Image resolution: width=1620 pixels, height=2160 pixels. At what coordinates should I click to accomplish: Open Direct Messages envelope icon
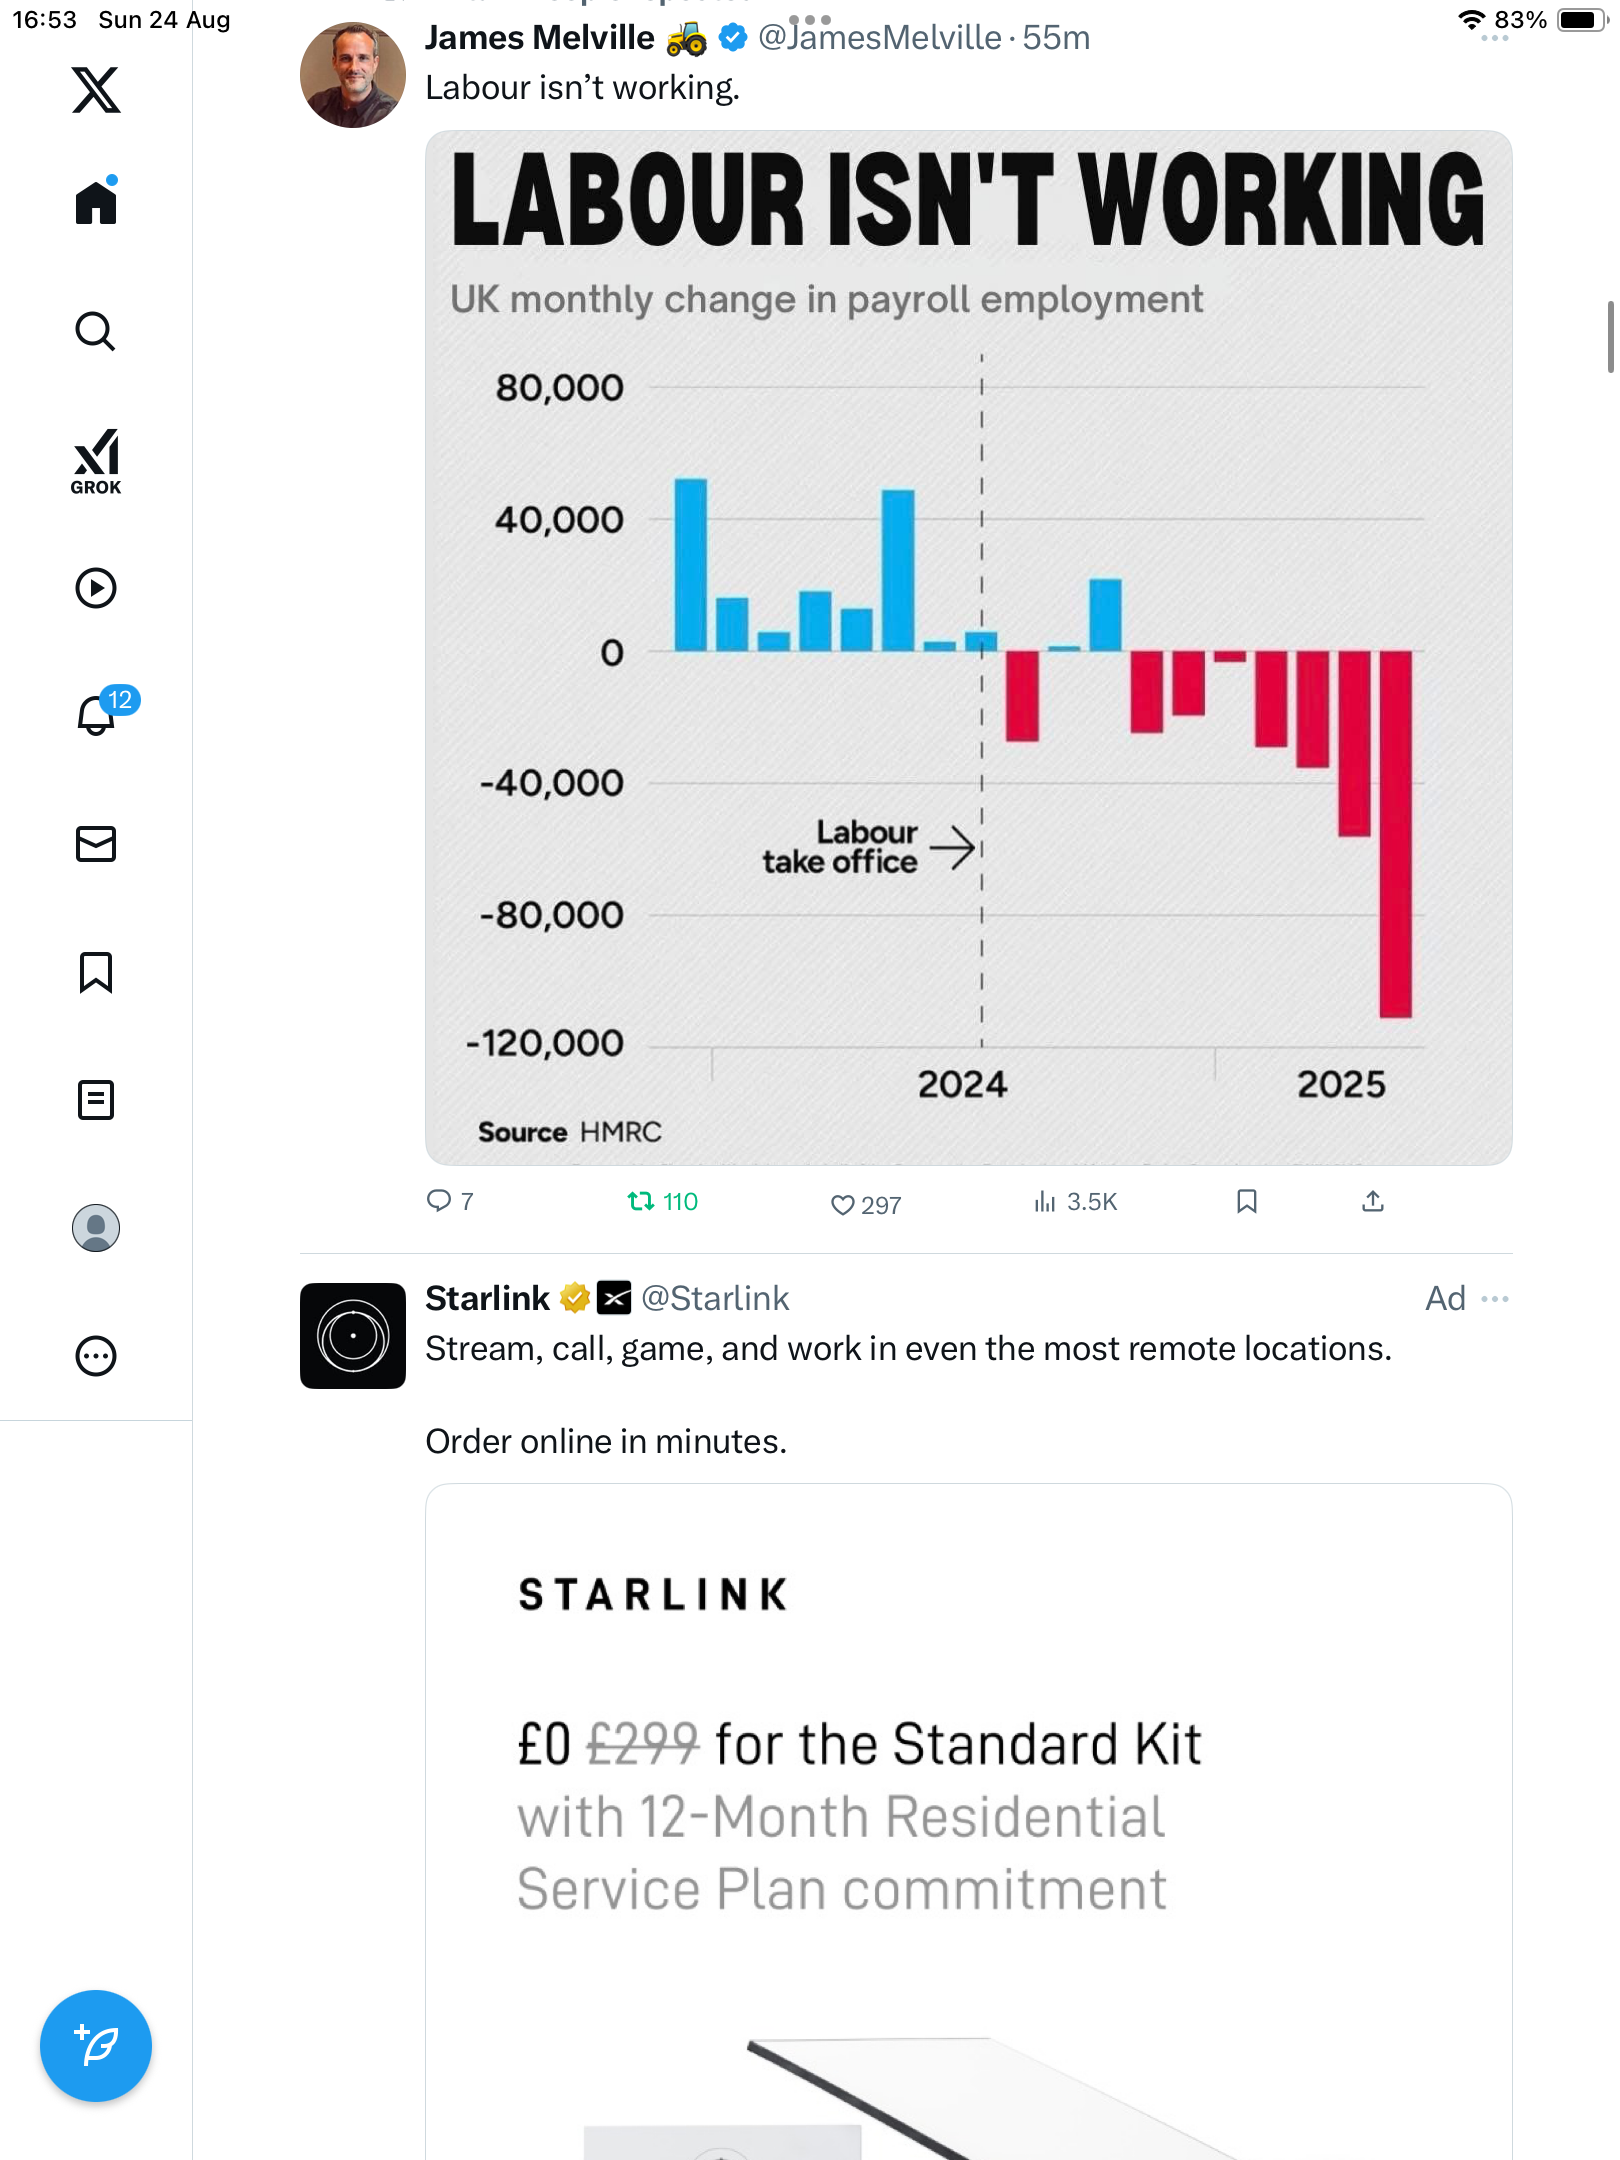[96, 844]
